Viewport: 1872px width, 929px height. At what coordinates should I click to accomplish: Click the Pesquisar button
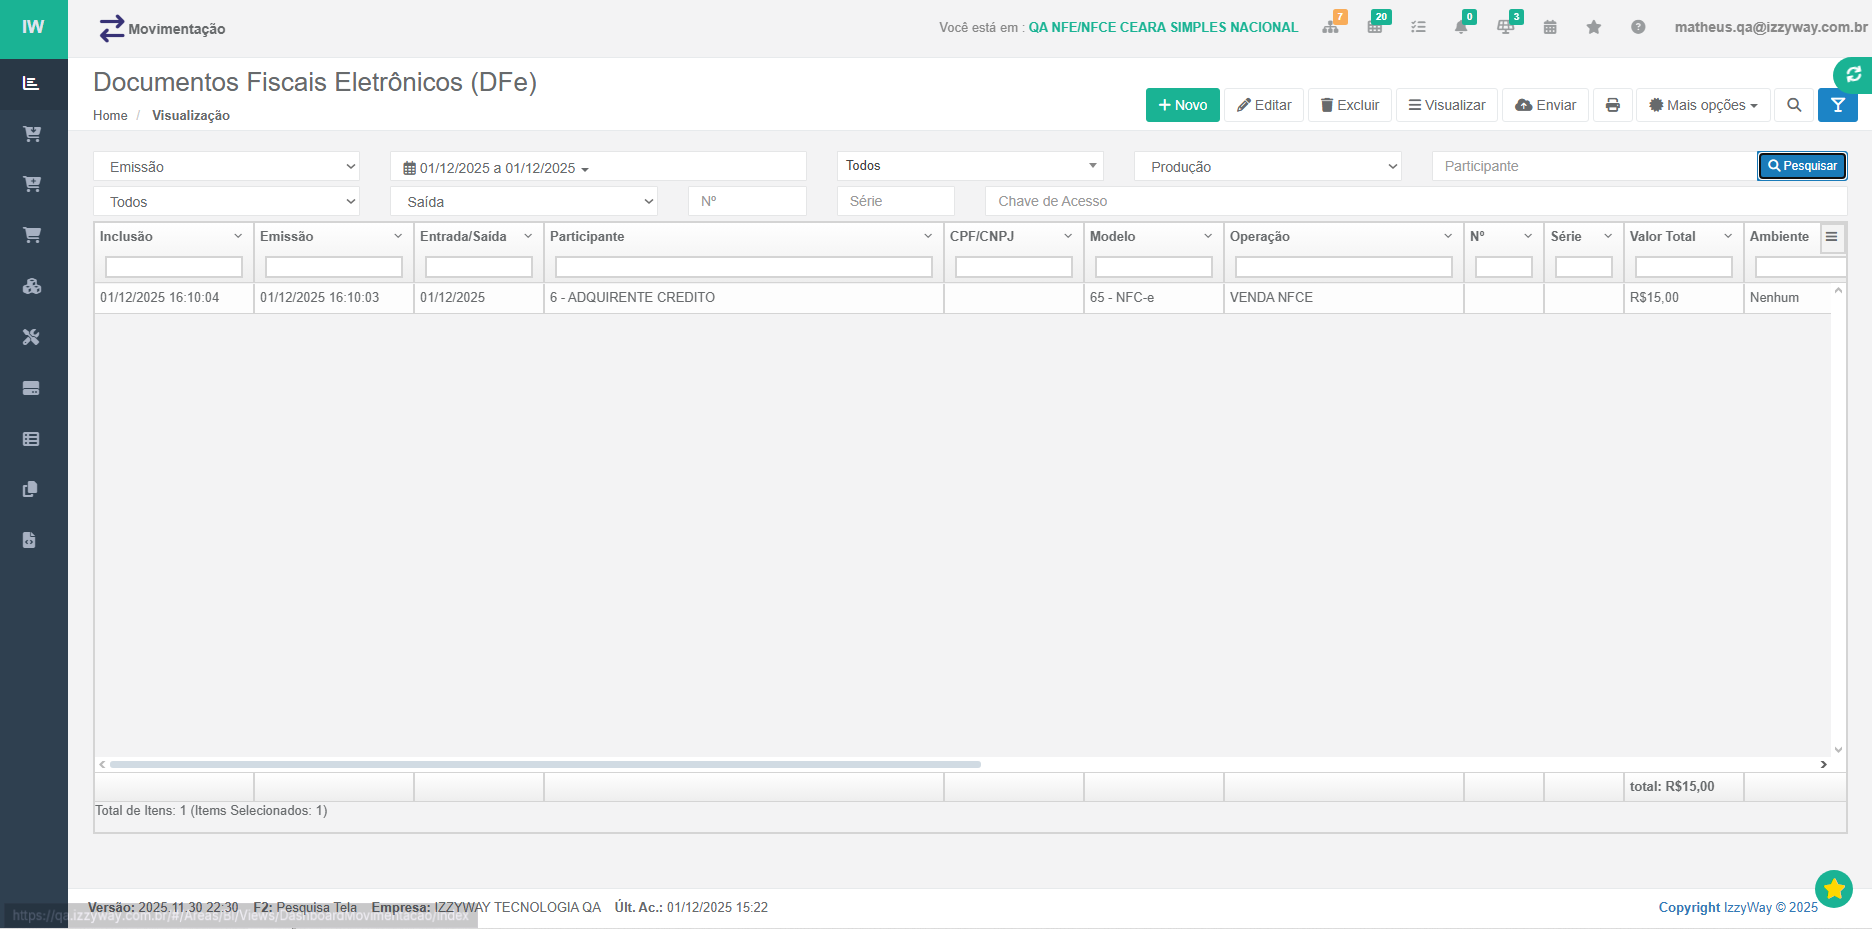pos(1802,166)
